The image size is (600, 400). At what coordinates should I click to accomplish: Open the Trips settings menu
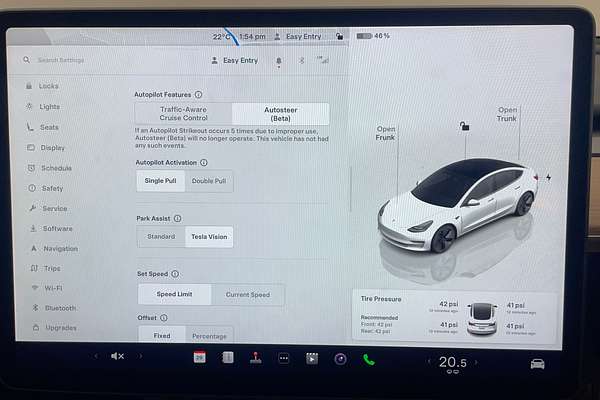[46, 268]
